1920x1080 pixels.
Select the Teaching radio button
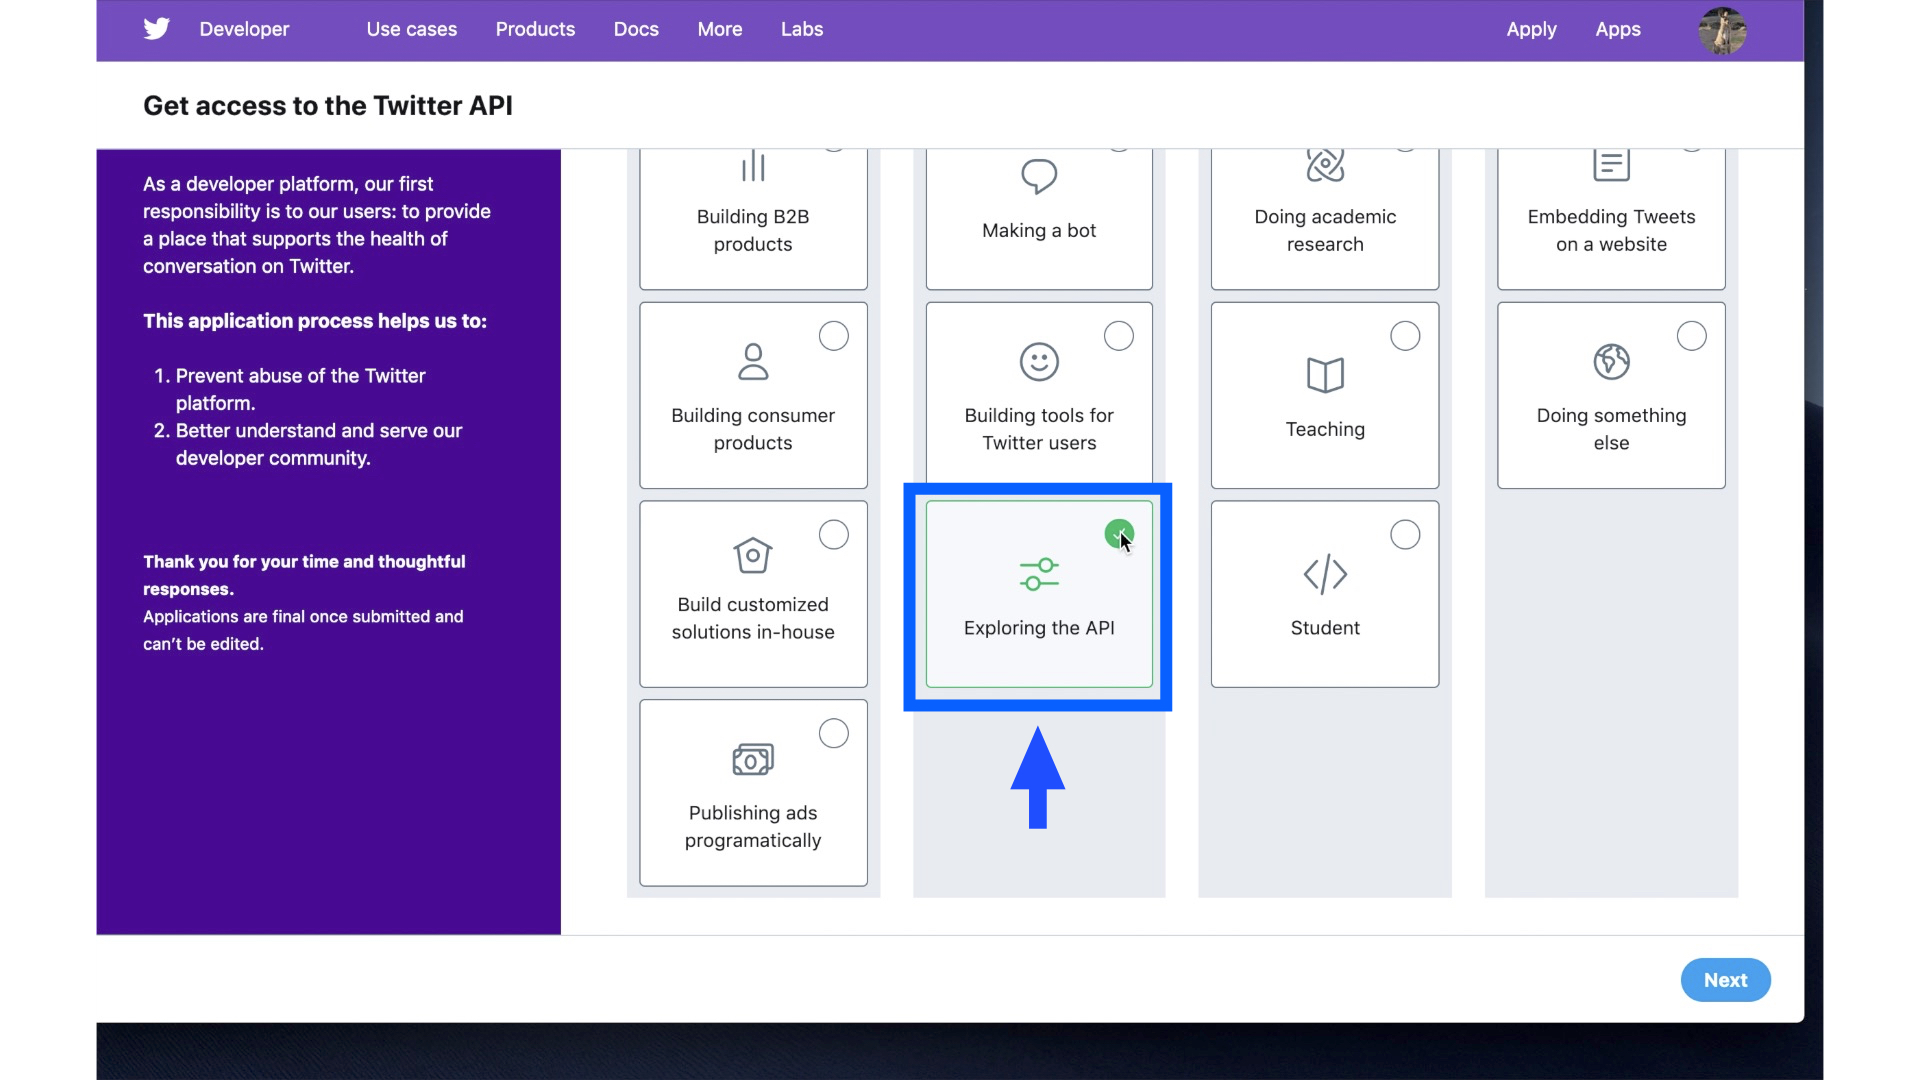[x=1405, y=336]
